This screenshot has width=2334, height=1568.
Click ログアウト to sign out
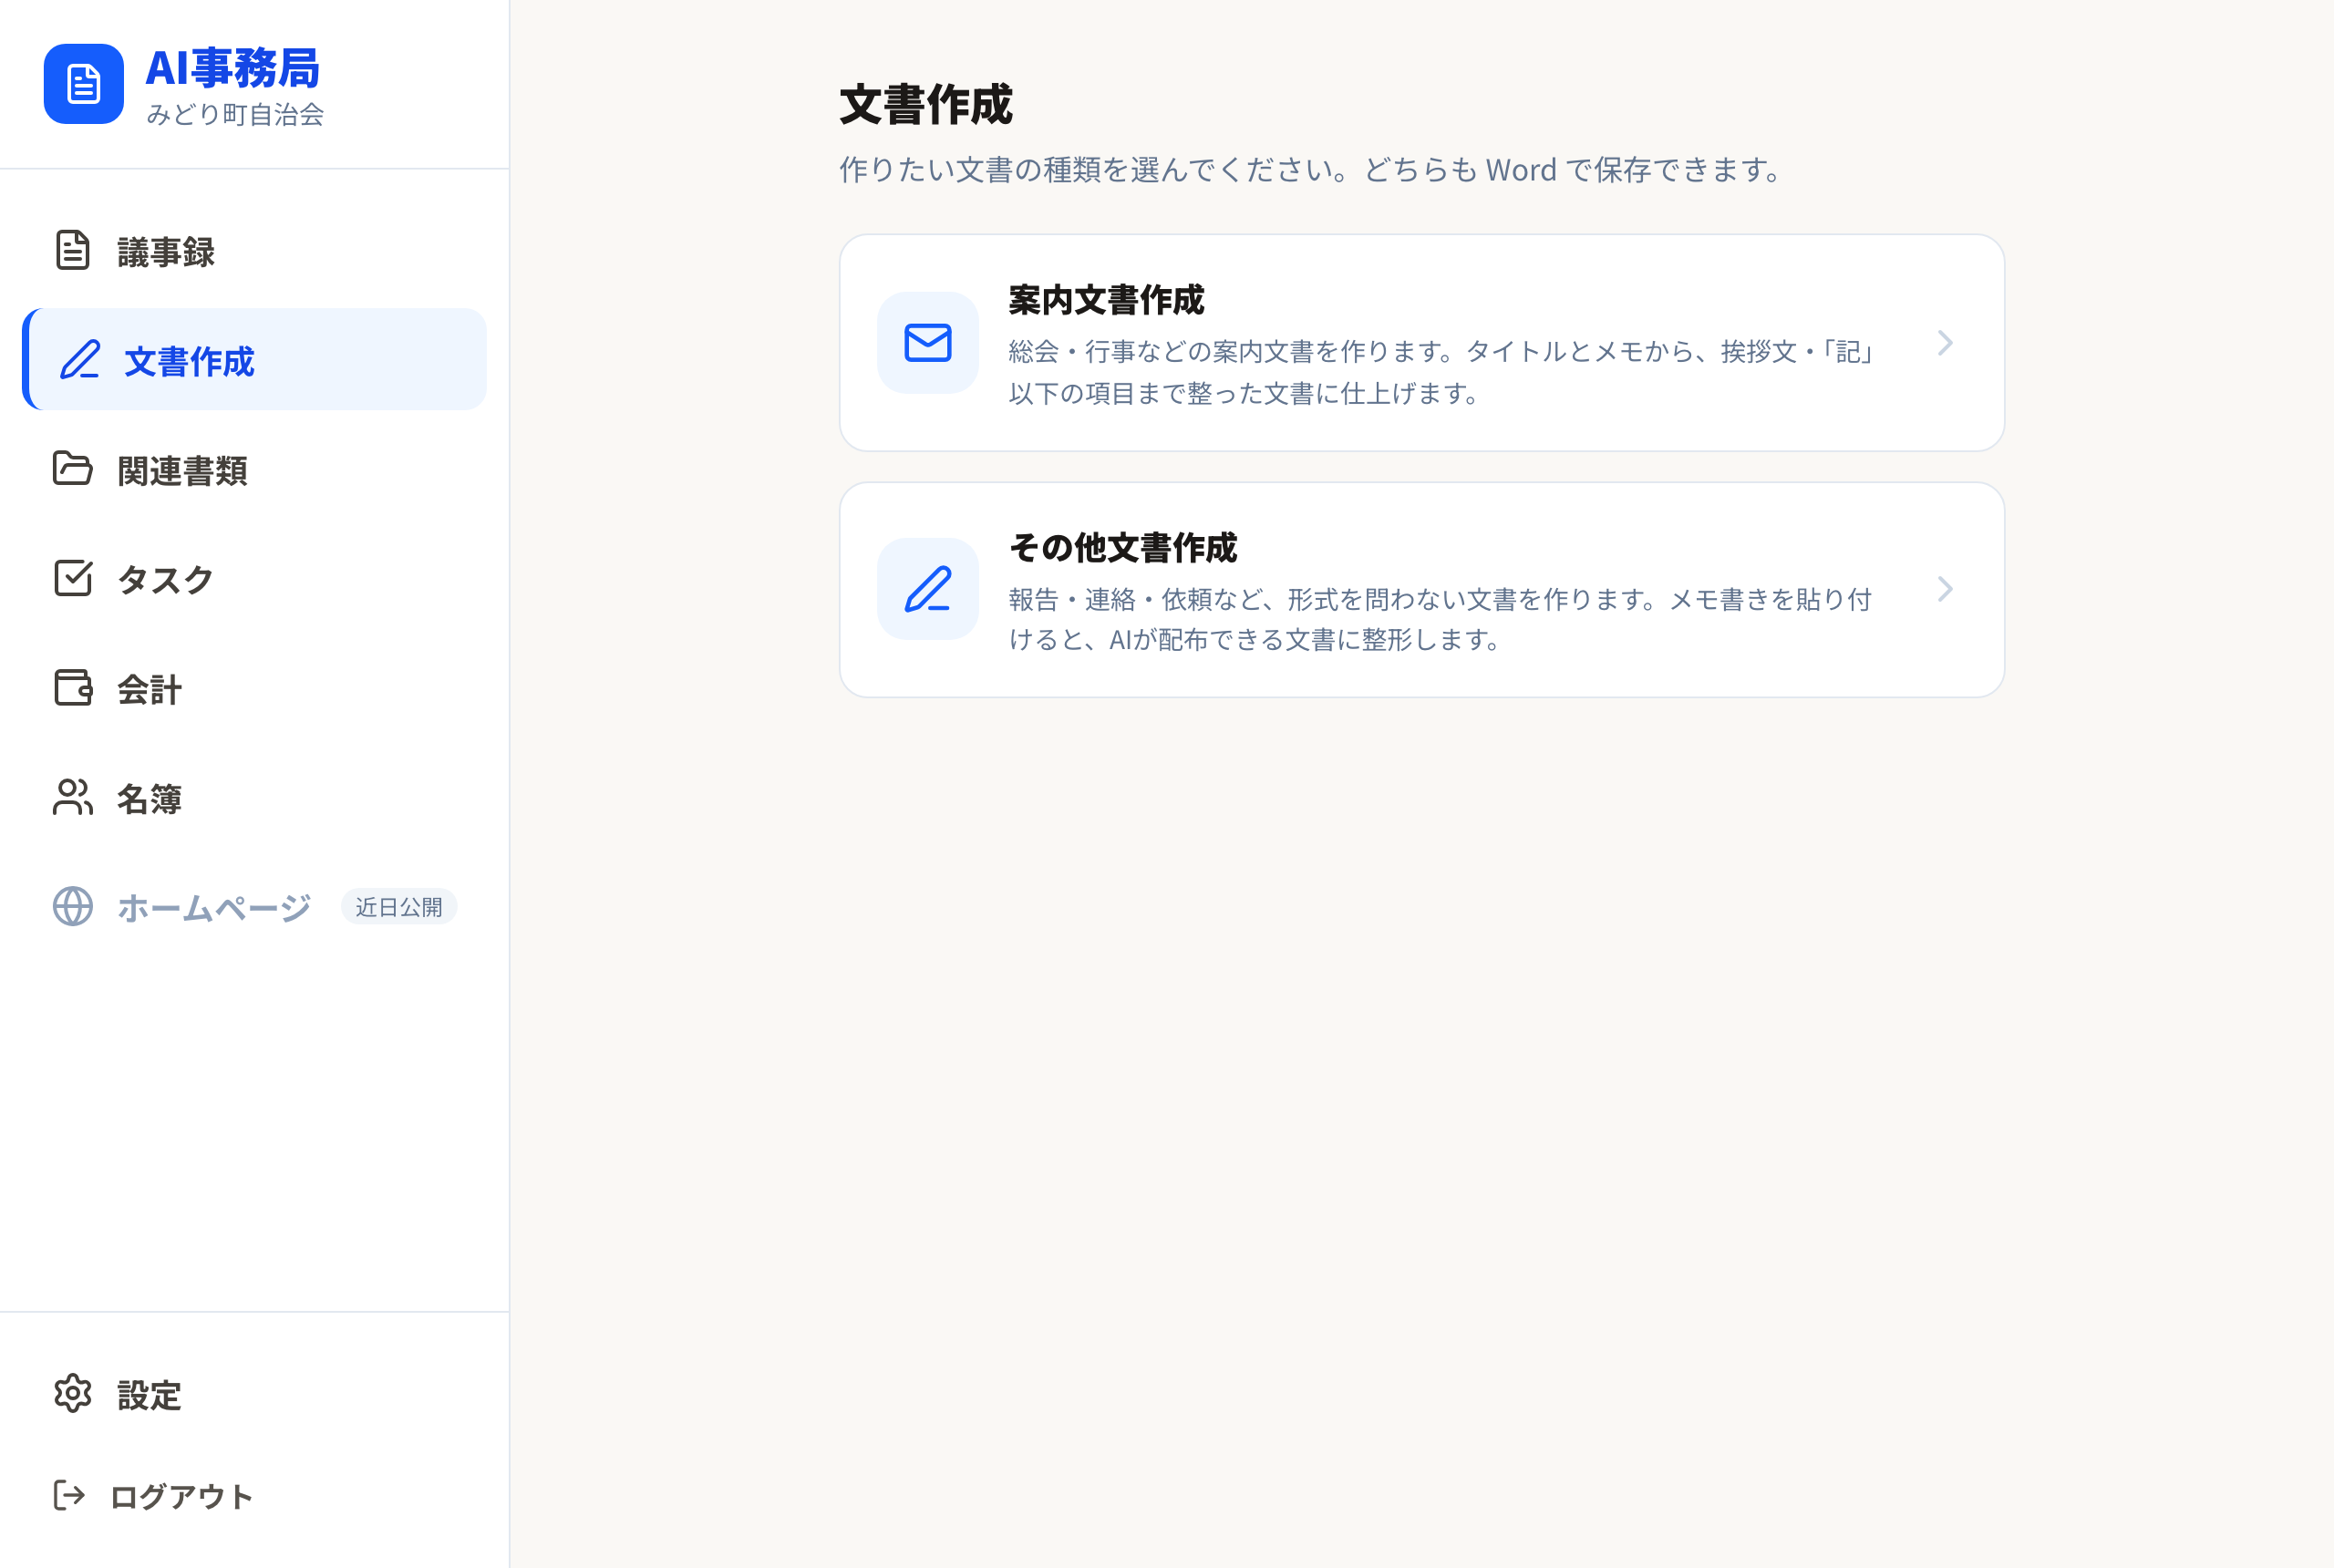click(x=254, y=1496)
